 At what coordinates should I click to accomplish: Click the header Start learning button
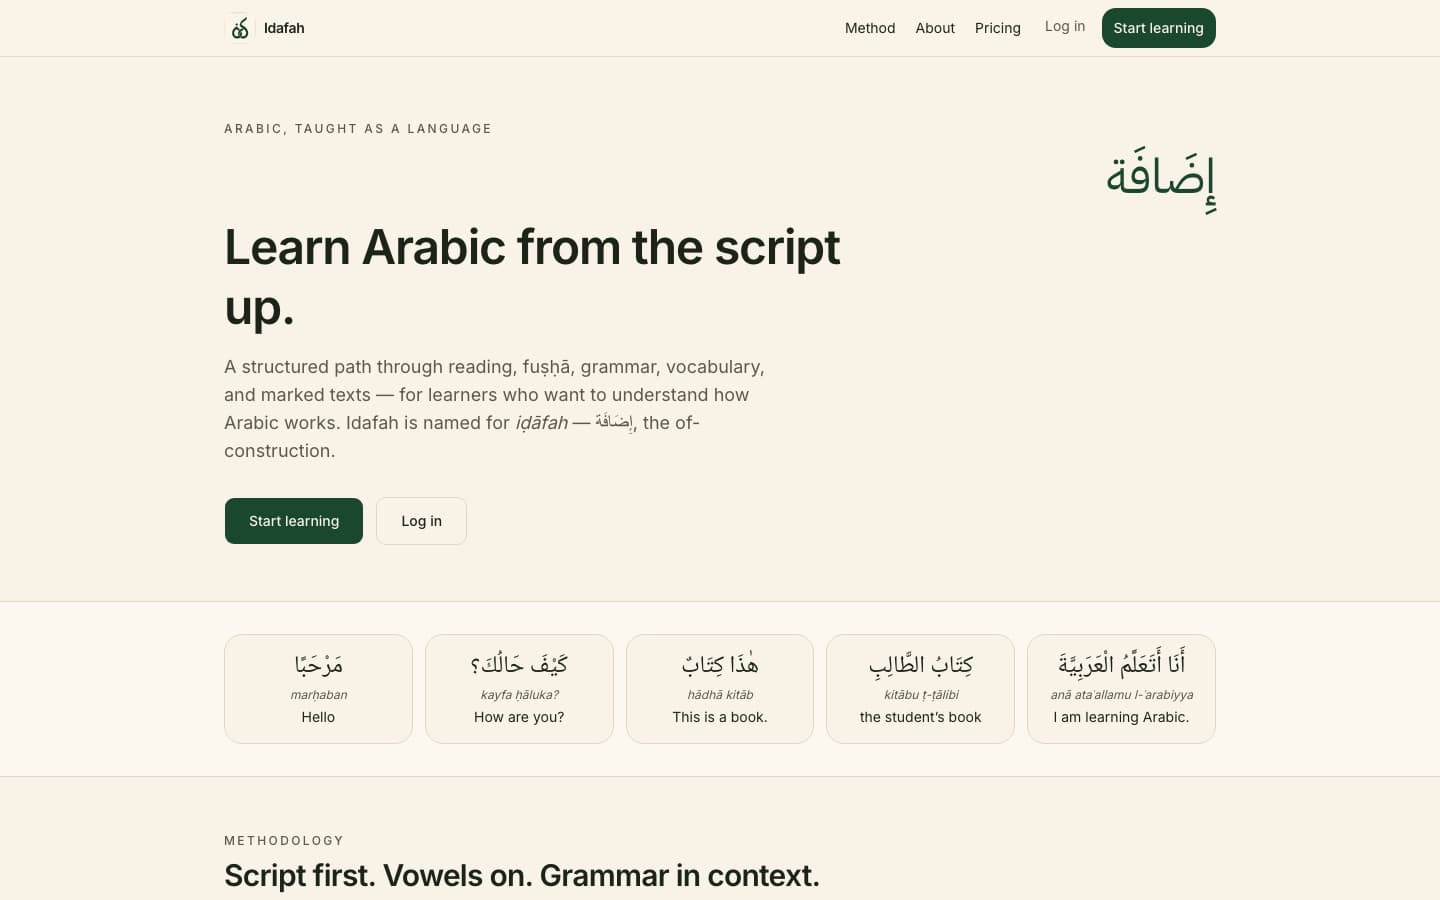point(1159,28)
